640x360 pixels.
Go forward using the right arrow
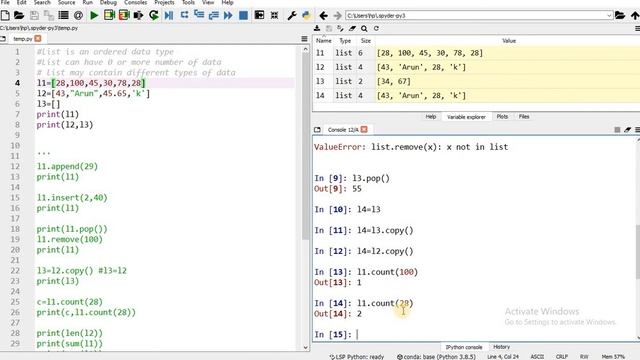(337, 16)
